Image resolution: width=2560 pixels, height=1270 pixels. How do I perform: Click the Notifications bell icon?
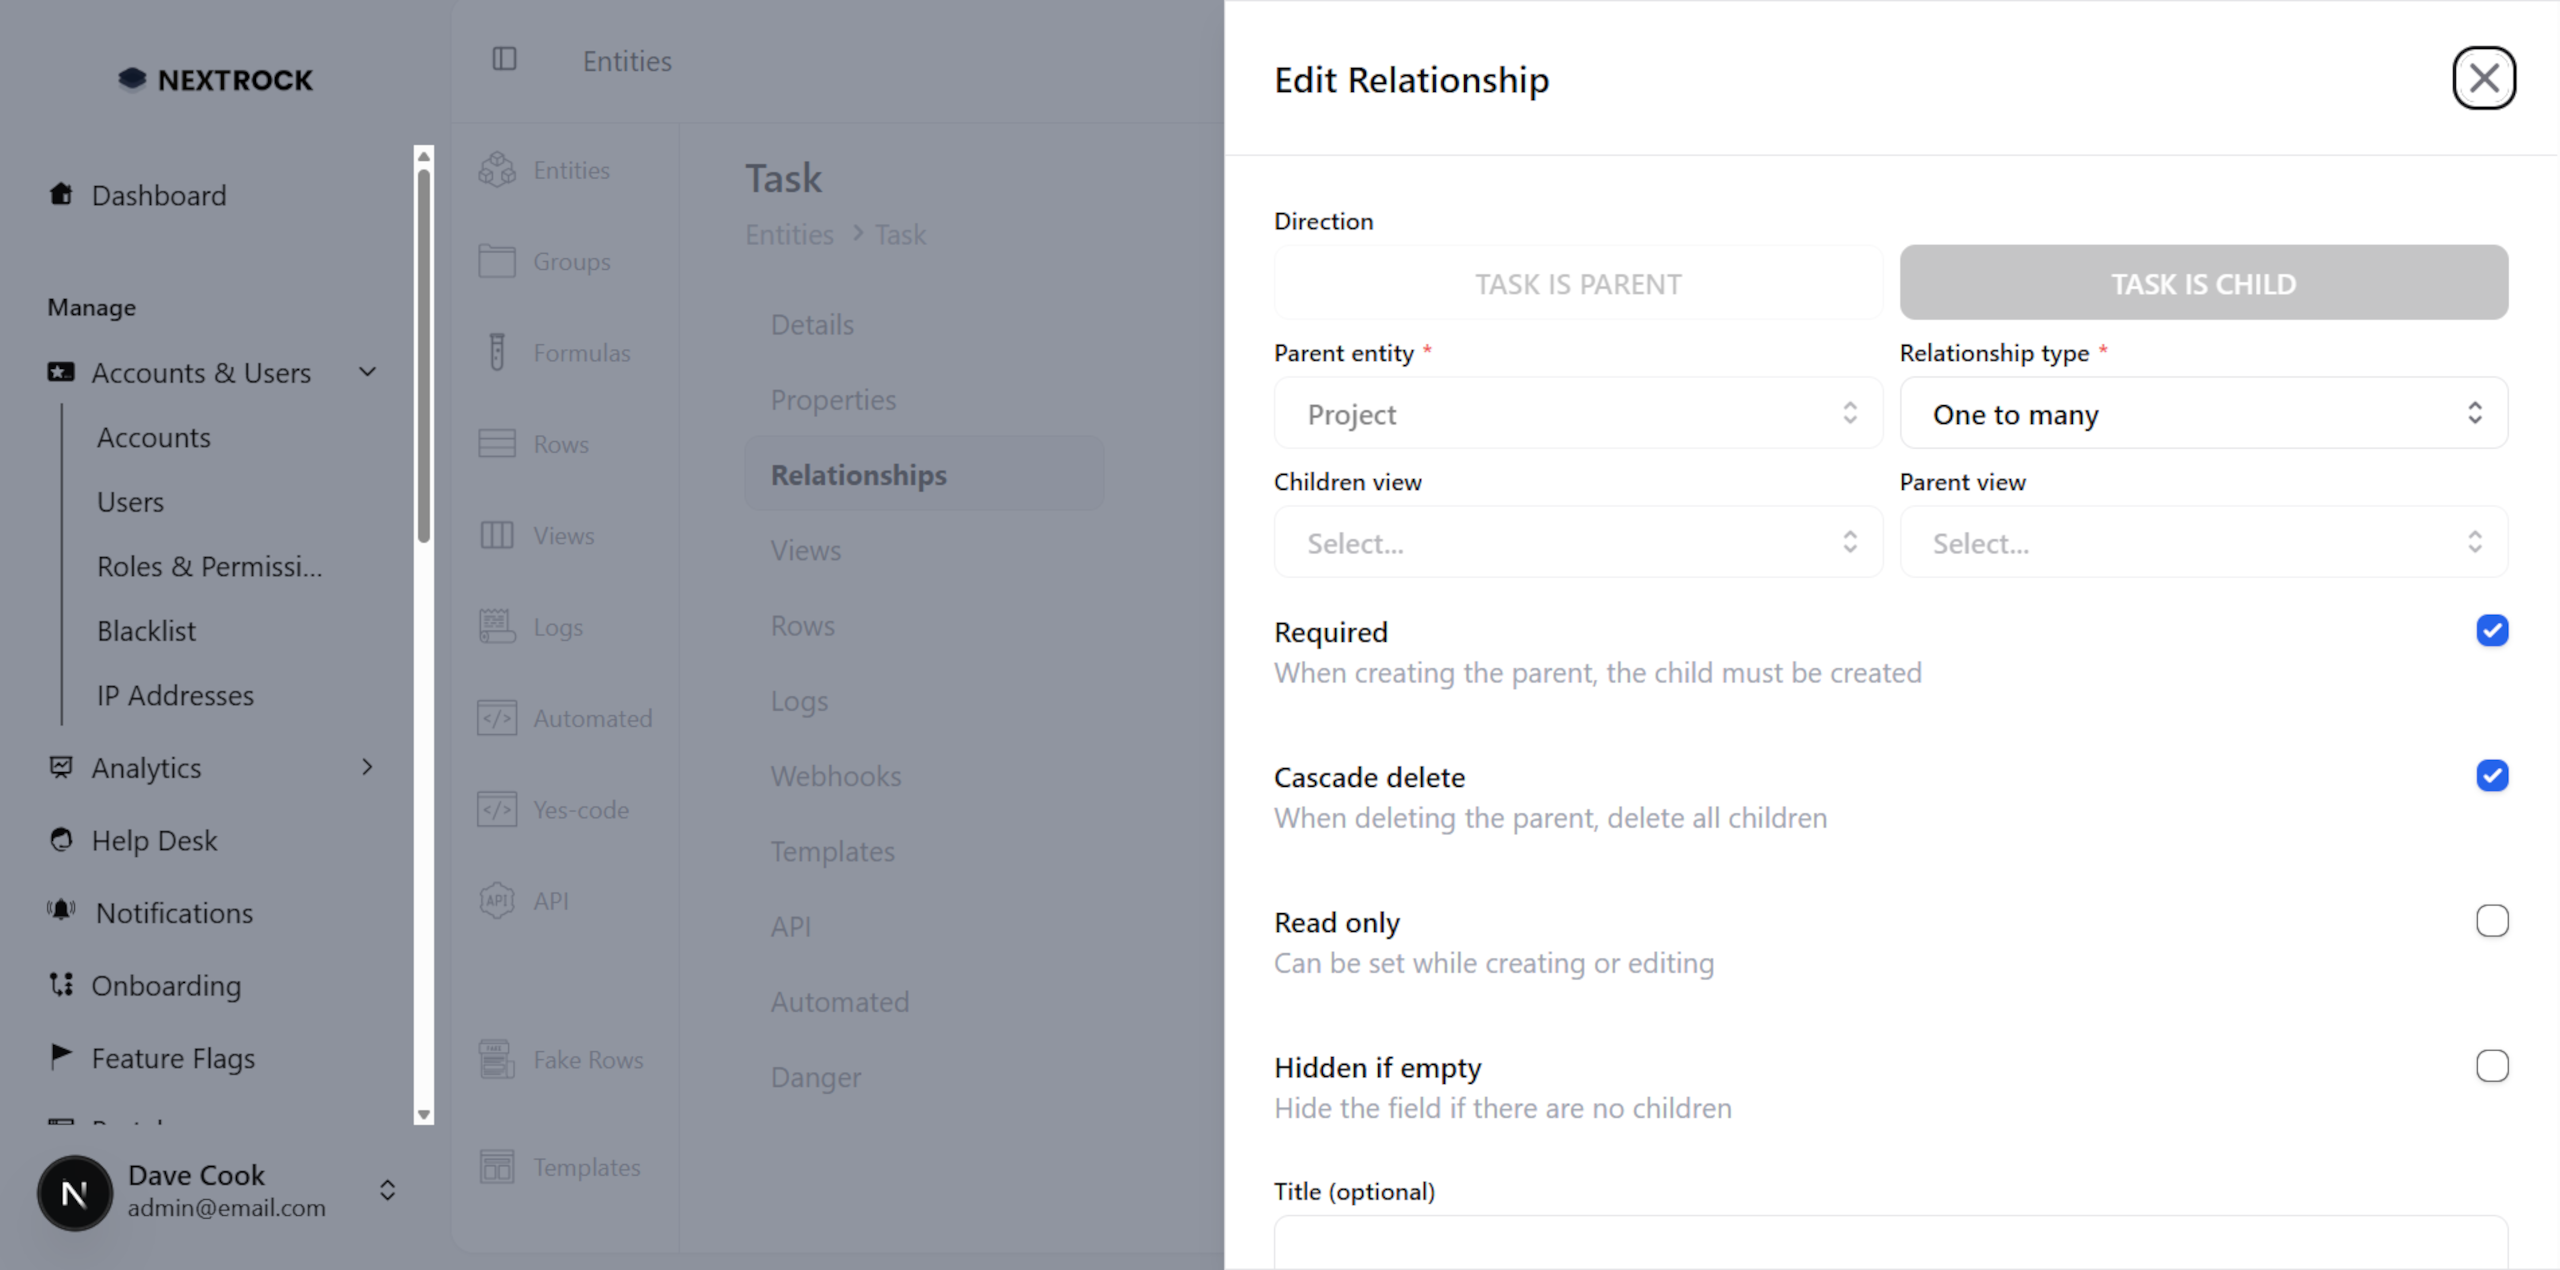pos(61,911)
